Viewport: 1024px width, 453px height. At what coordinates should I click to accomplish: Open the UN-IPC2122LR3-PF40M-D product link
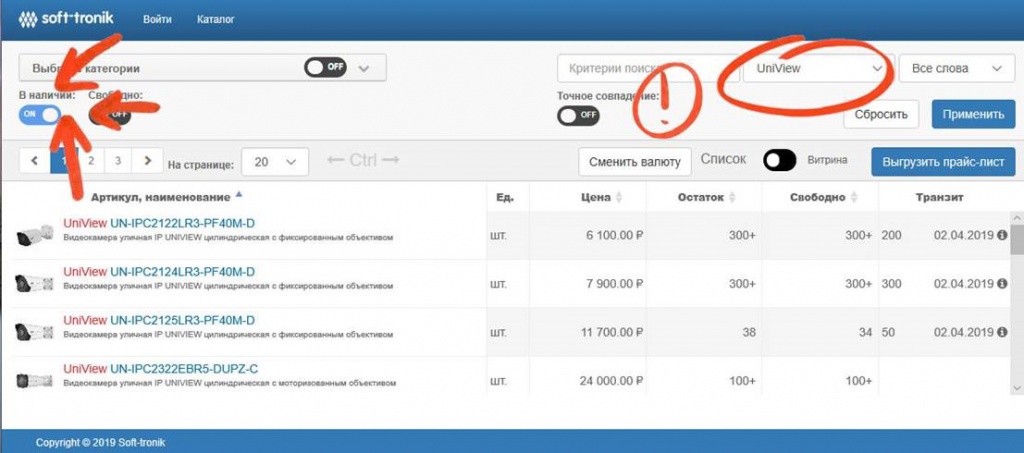[182, 223]
